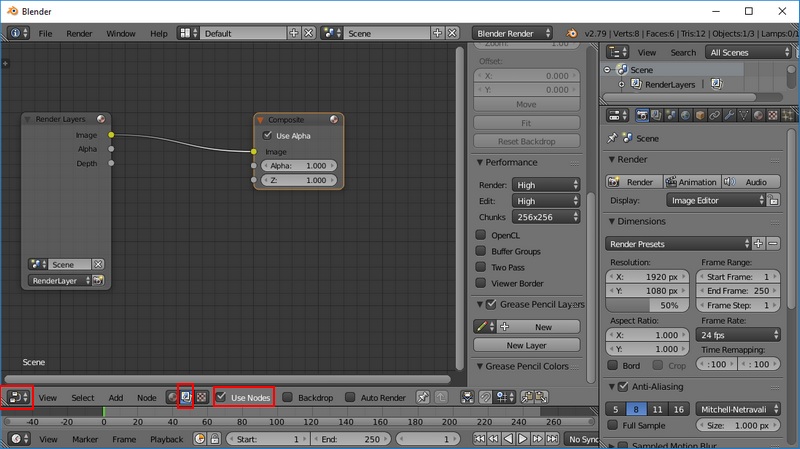Open the Blender Render engine dropdown

(512, 33)
